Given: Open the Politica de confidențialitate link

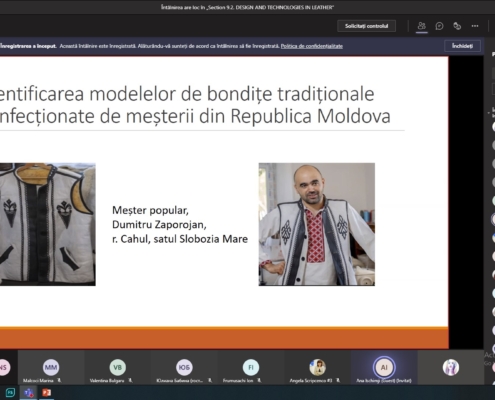Looking at the screenshot, I should point(312,46).
